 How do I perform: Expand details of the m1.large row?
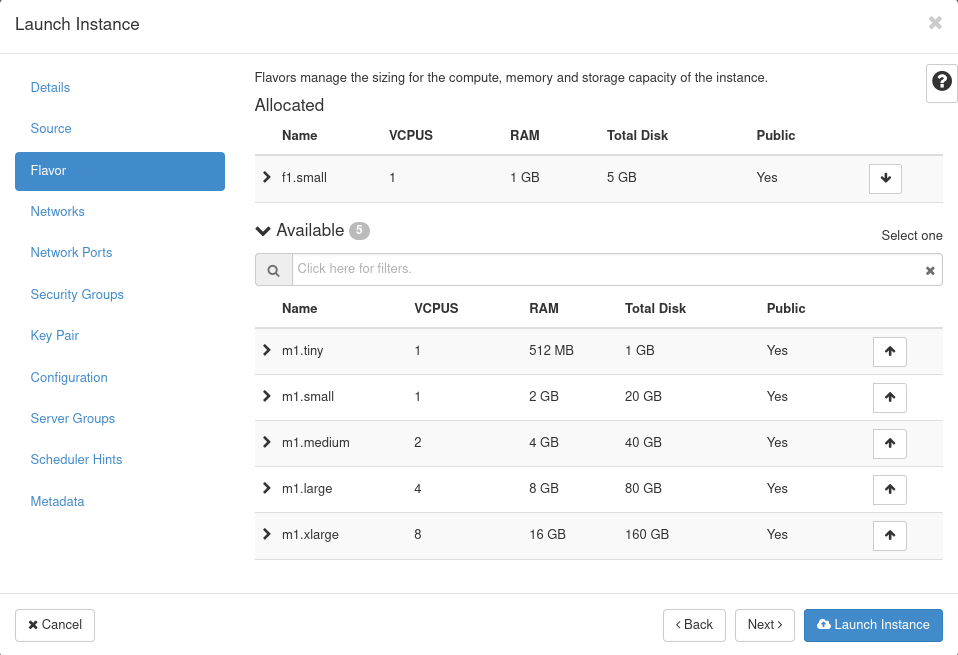266,488
